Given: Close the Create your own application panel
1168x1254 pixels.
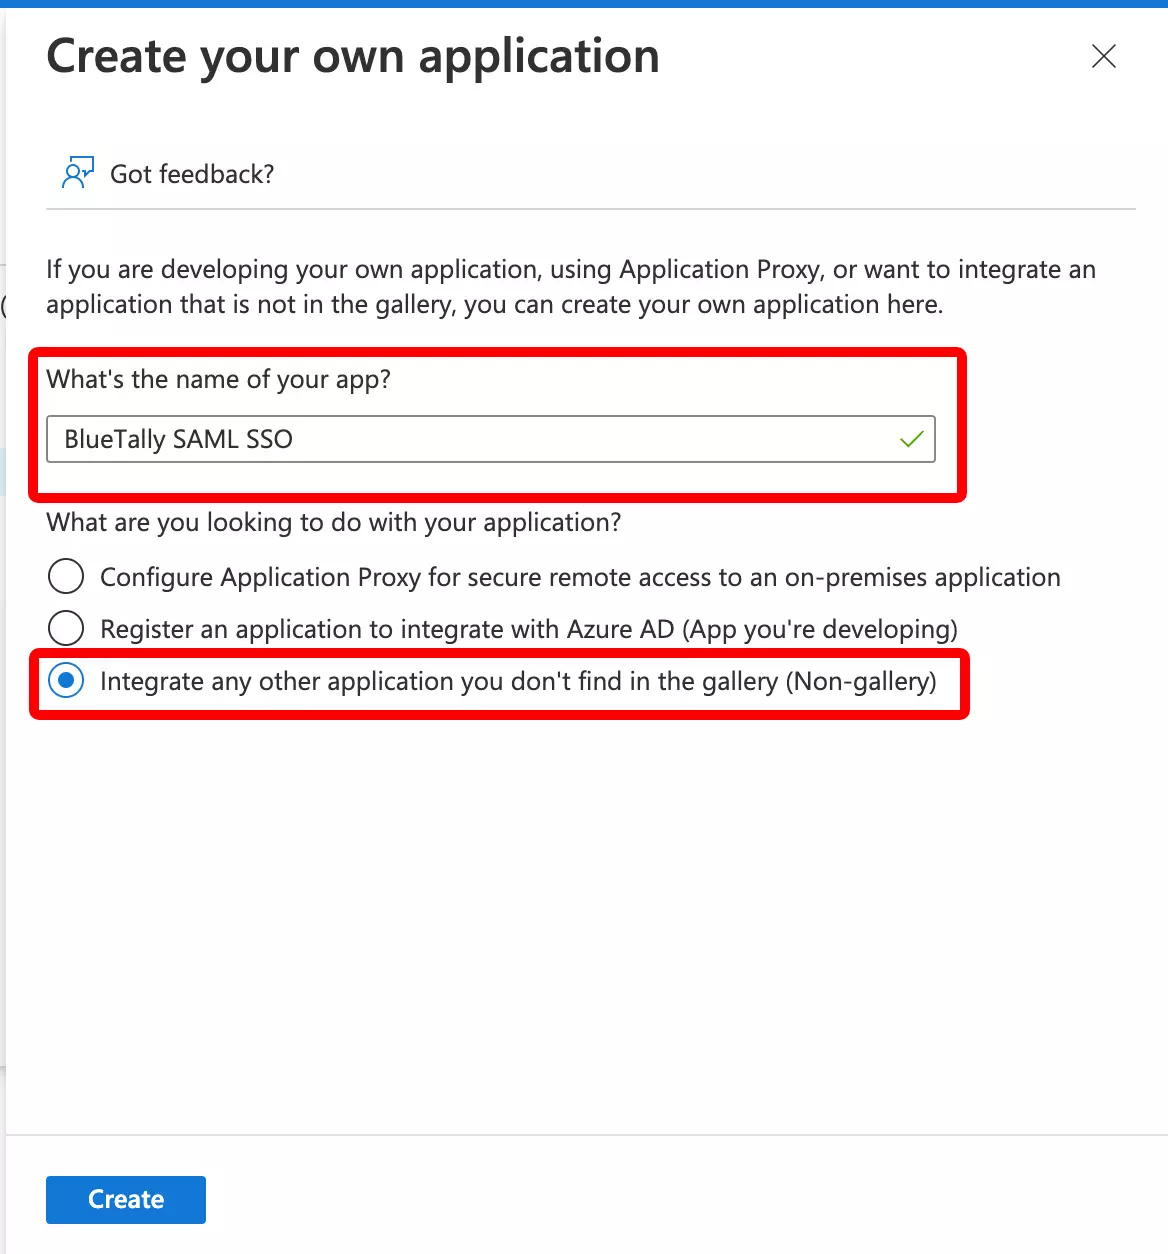Looking at the screenshot, I should 1104,56.
